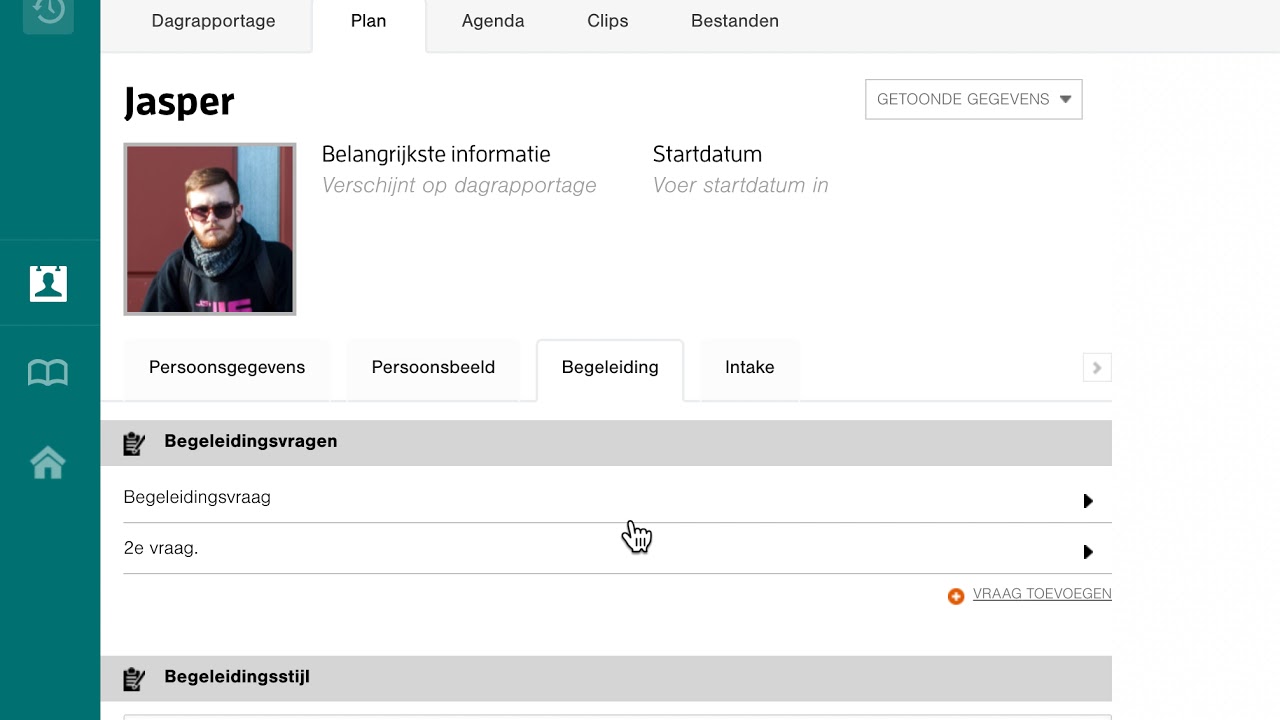Show more sub-tabs with right chevron

(1097, 368)
